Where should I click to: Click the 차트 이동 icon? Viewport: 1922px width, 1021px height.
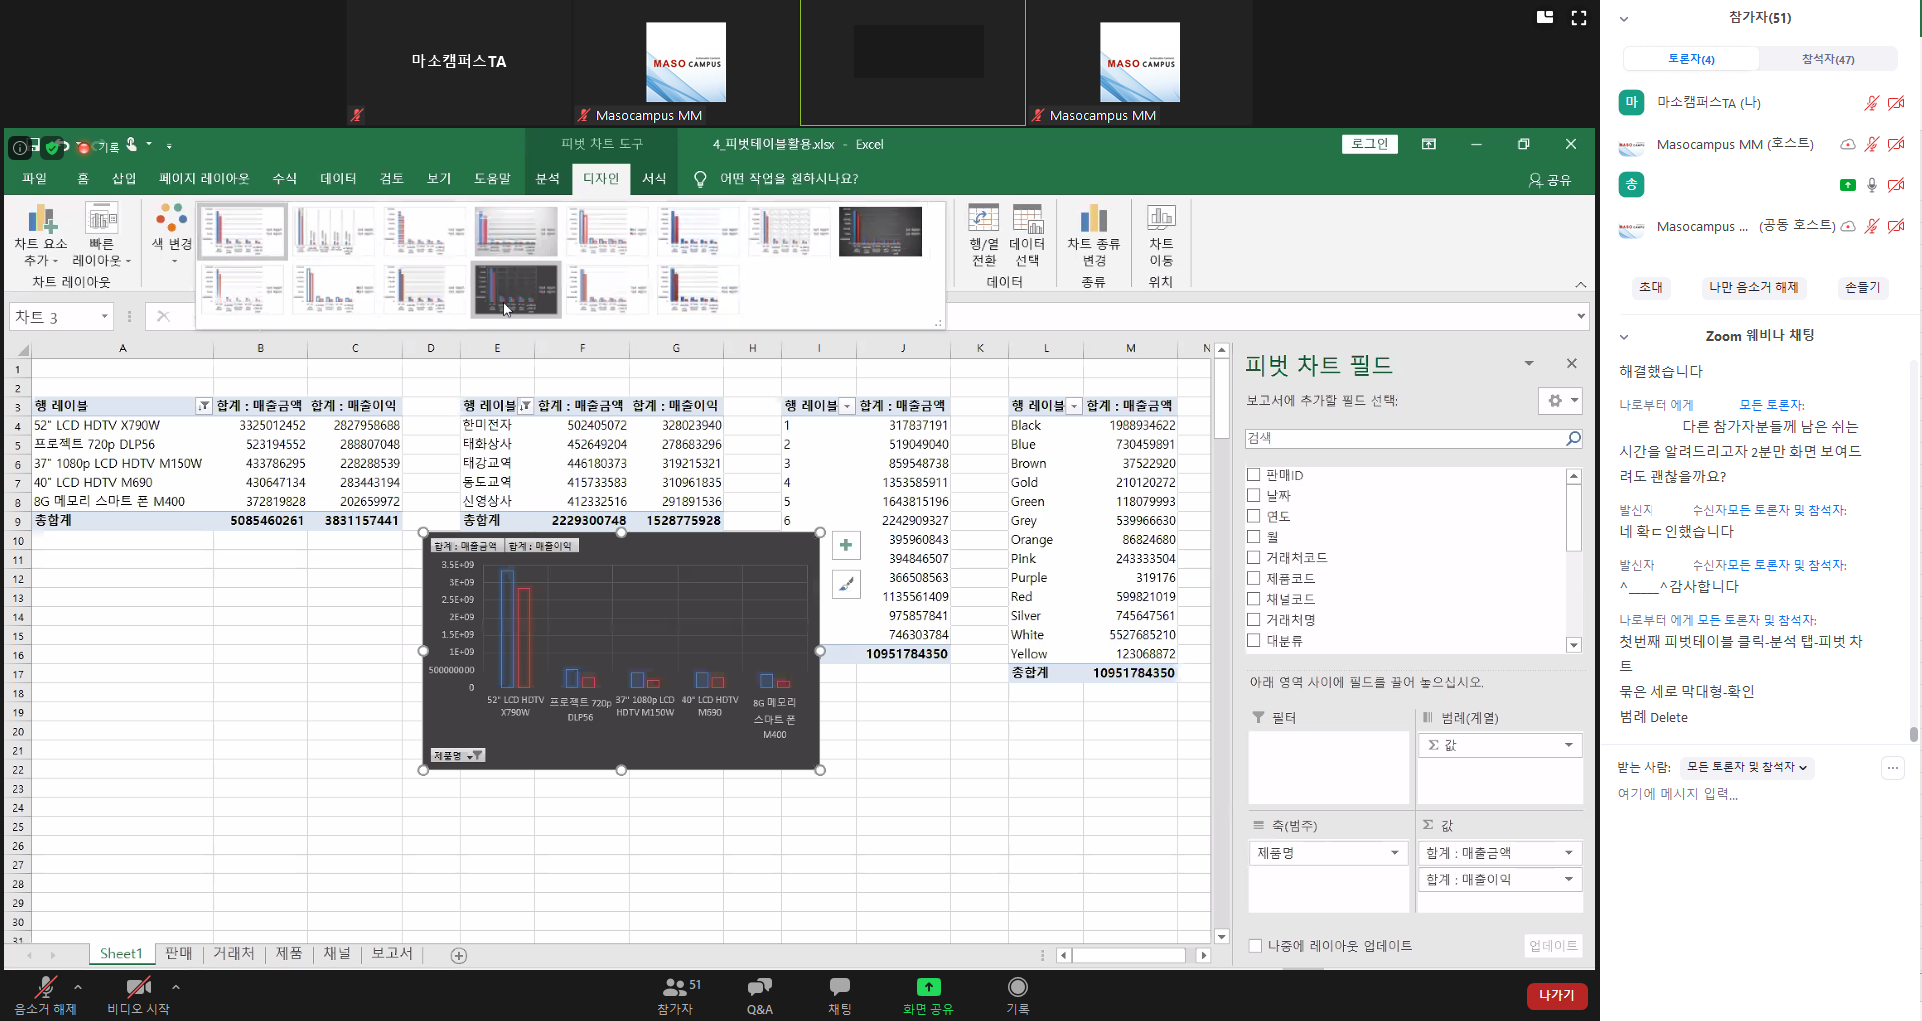(1160, 220)
